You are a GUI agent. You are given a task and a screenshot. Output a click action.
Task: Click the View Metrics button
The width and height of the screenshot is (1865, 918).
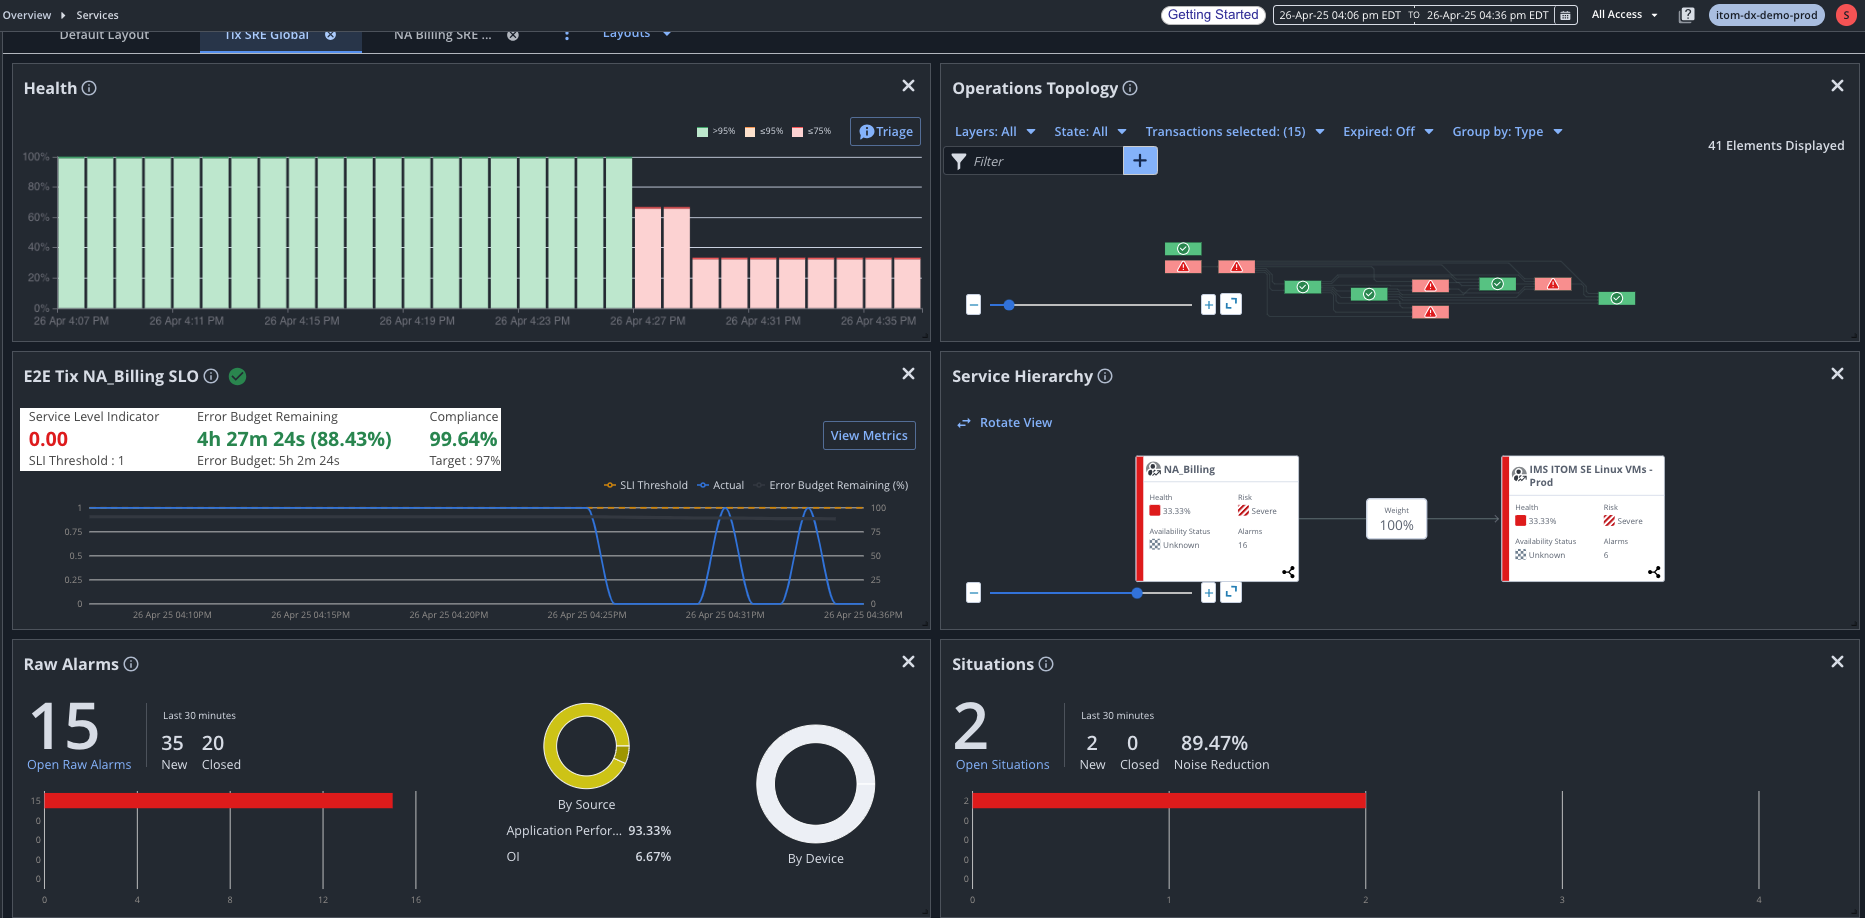point(868,435)
